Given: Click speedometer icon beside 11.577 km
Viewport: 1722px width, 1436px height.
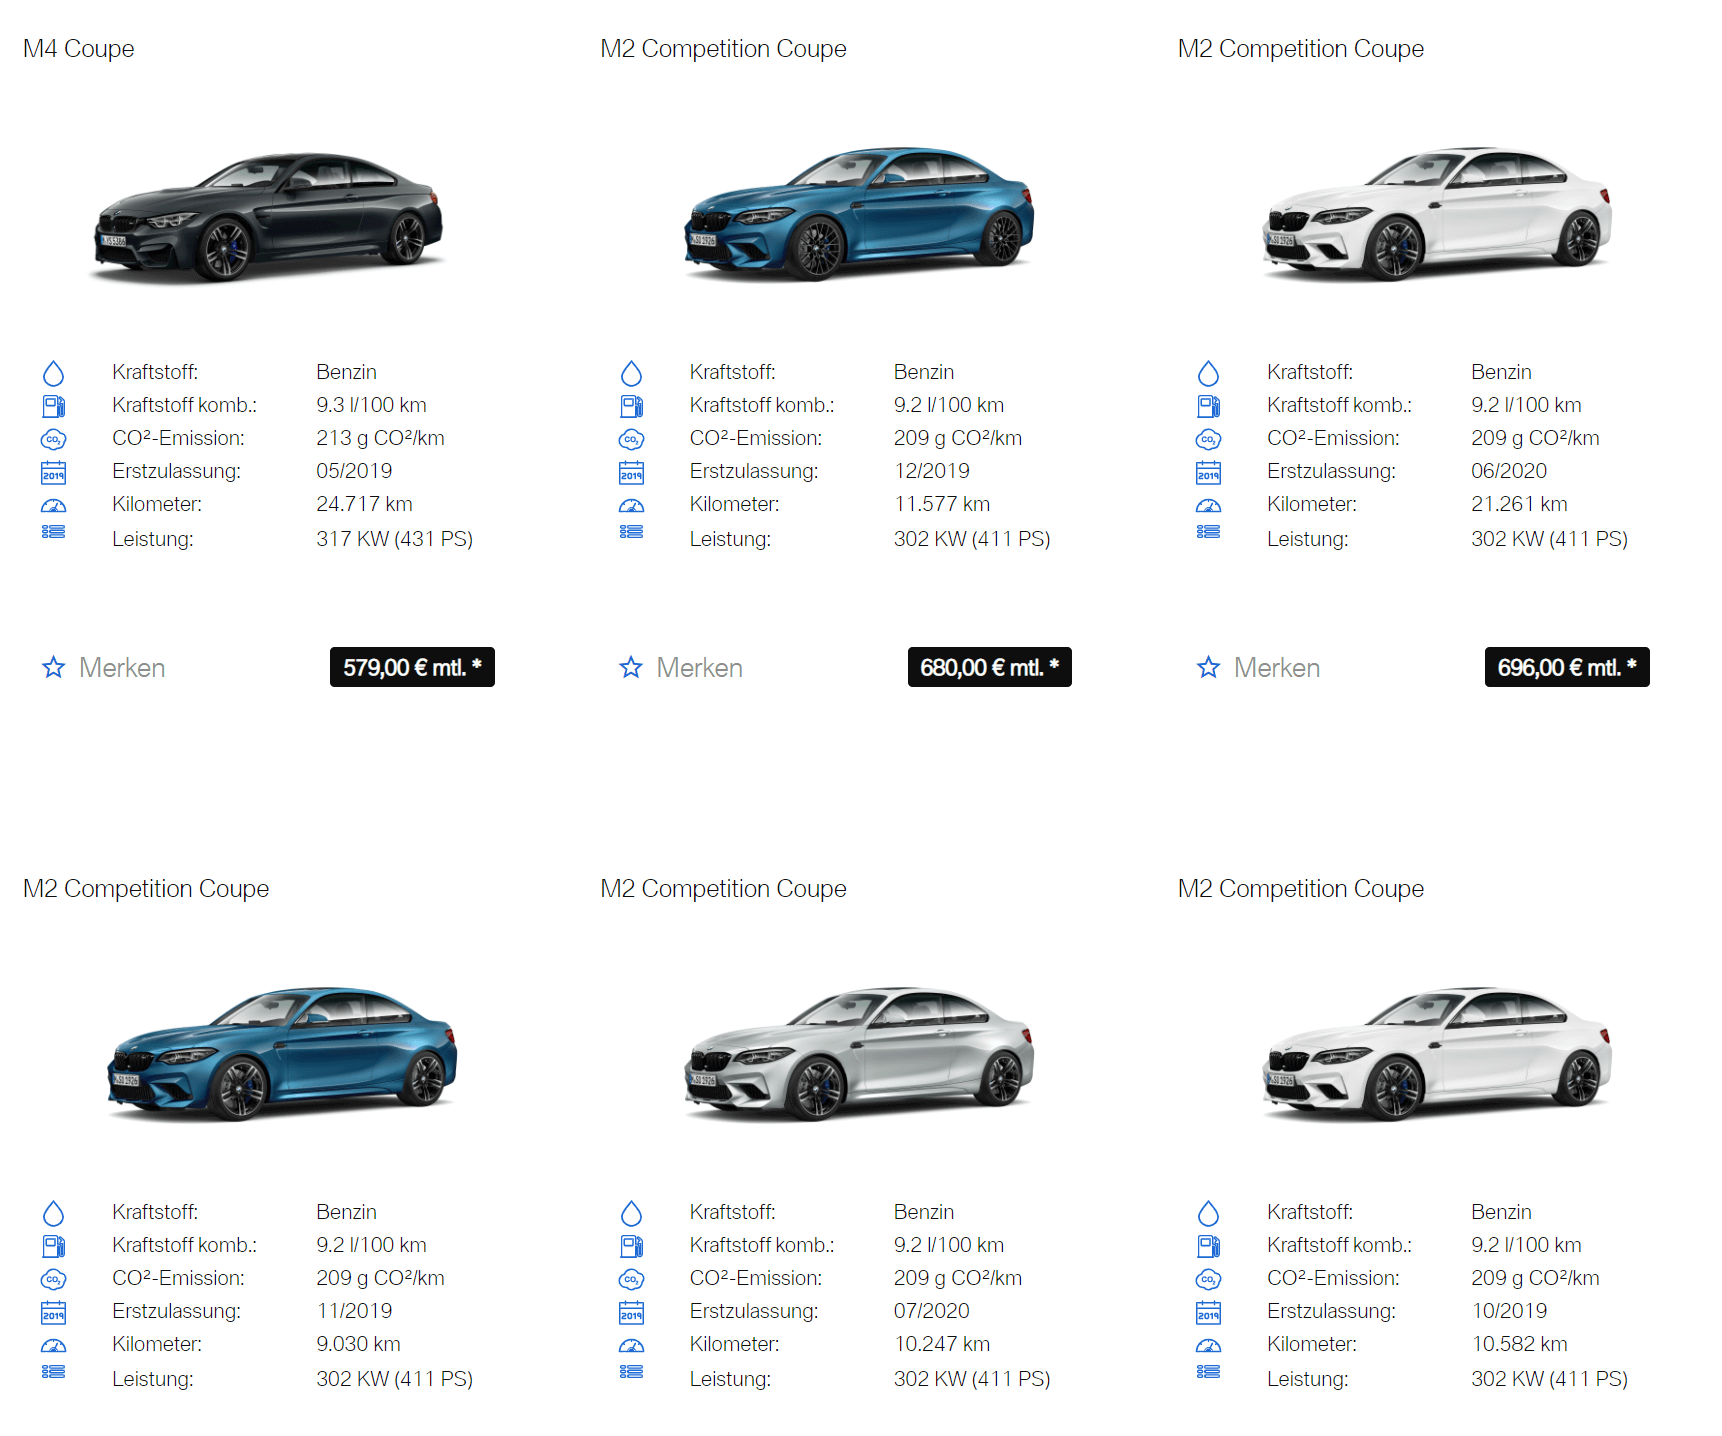Looking at the screenshot, I should [x=631, y=505].
